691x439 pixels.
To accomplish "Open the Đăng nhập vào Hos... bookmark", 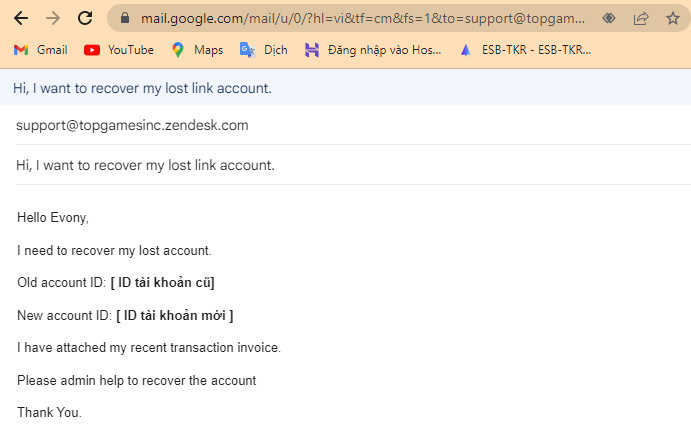I will (x=373, y=49).
